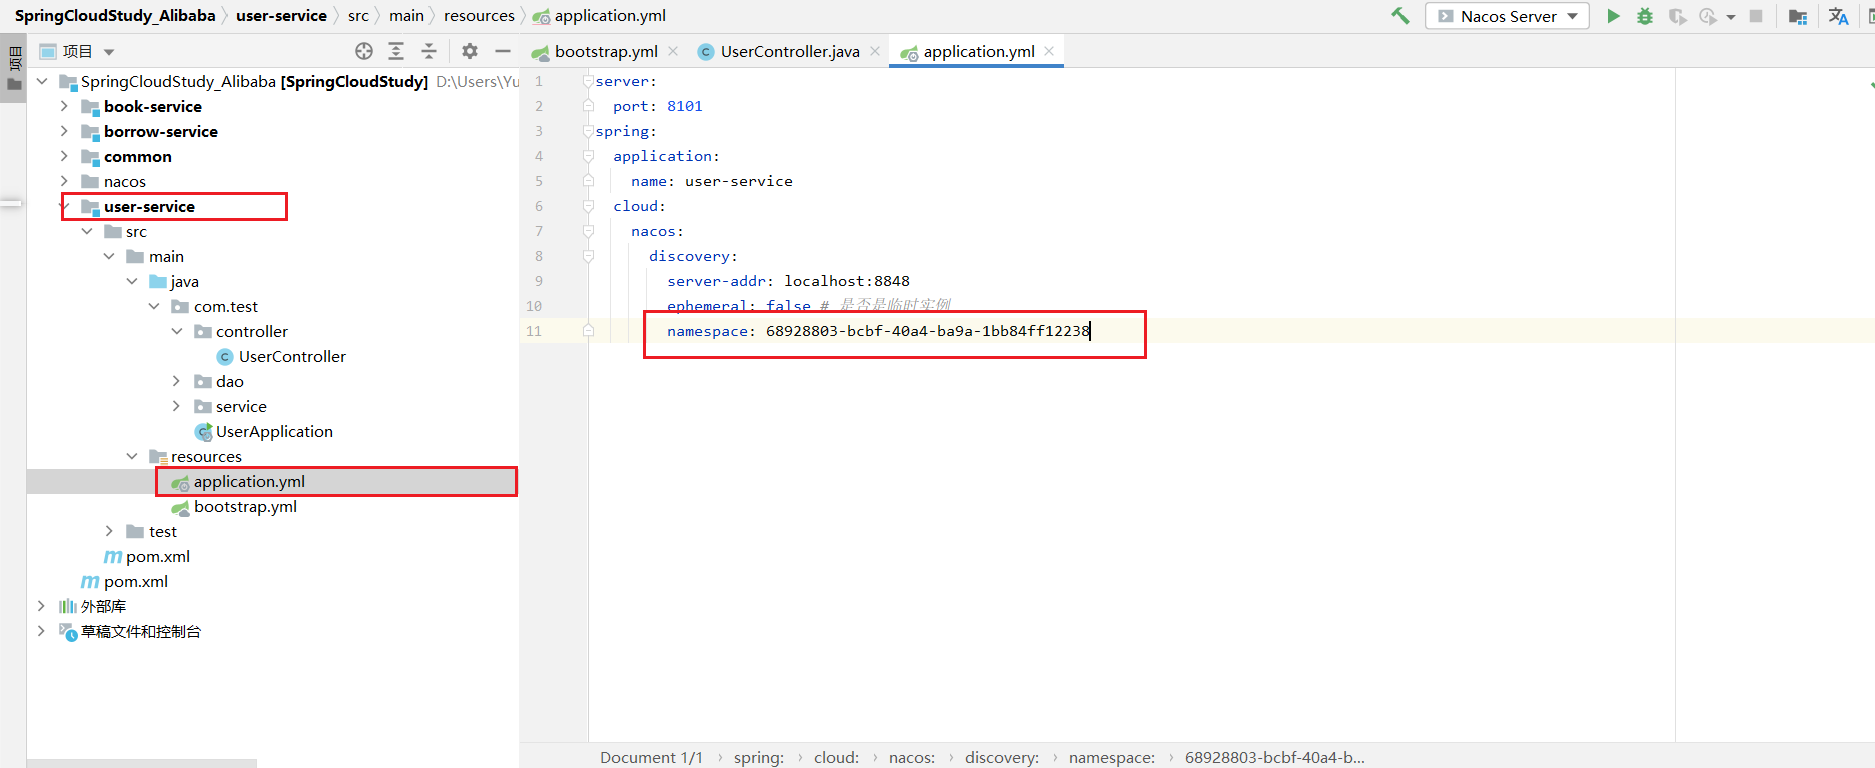Select user-service module in tree

[x=149, y=207]
